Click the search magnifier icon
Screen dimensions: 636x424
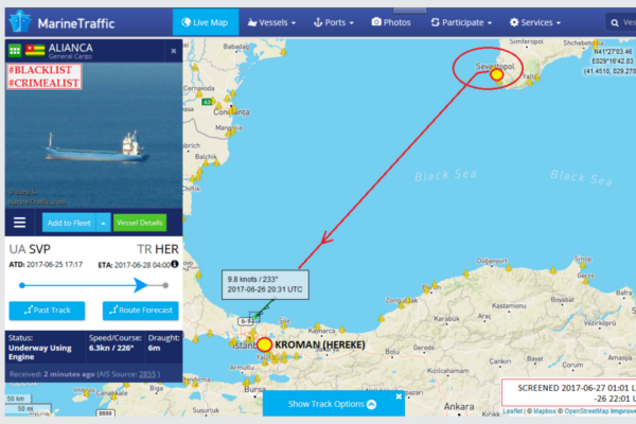point(615,23)
